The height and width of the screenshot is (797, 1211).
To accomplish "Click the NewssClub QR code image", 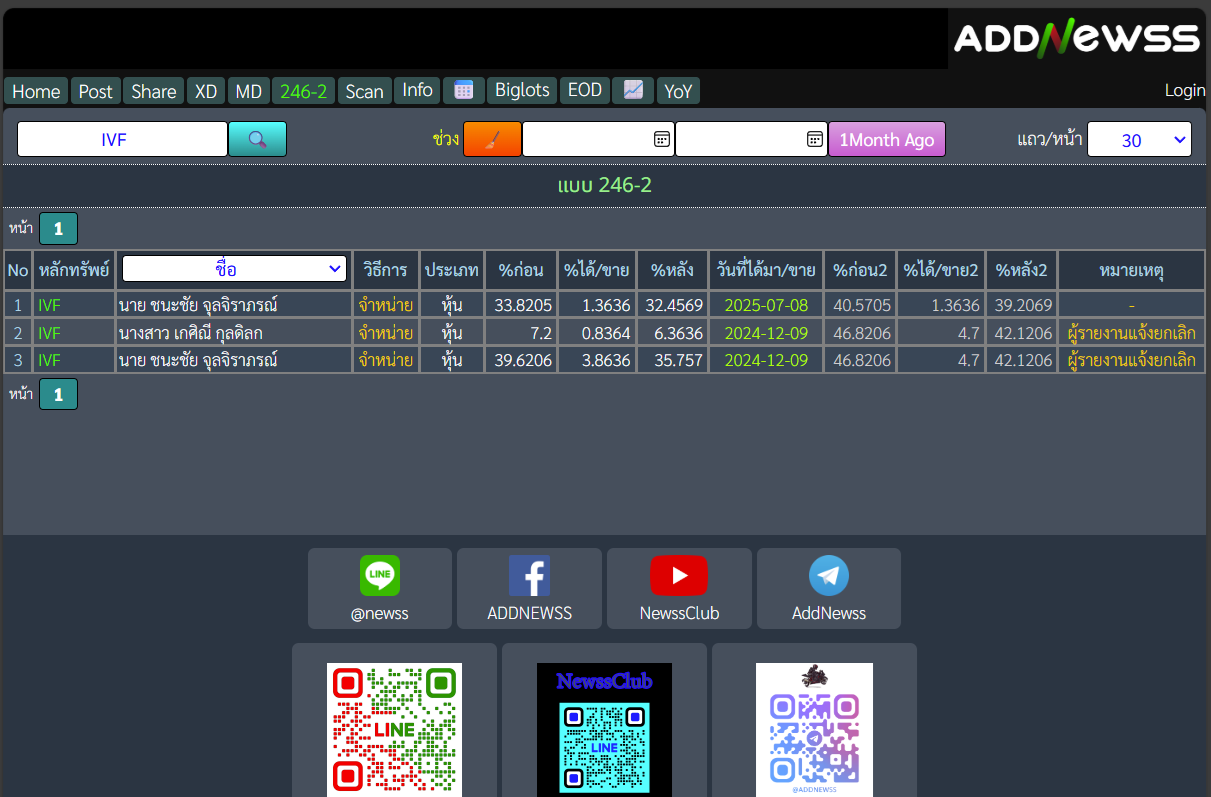I will click(x=604, y=729).
